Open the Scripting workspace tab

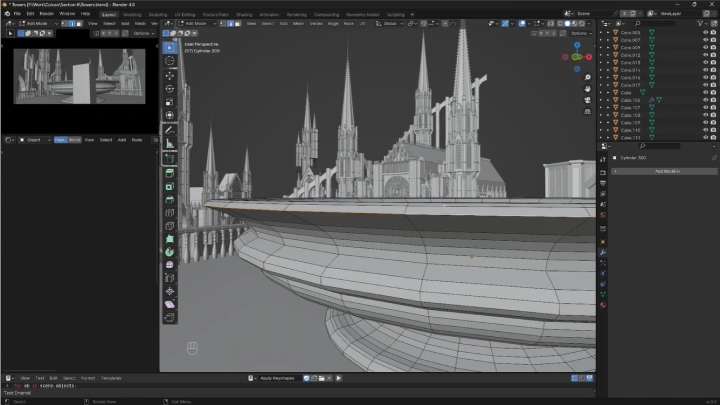(396, 15)
